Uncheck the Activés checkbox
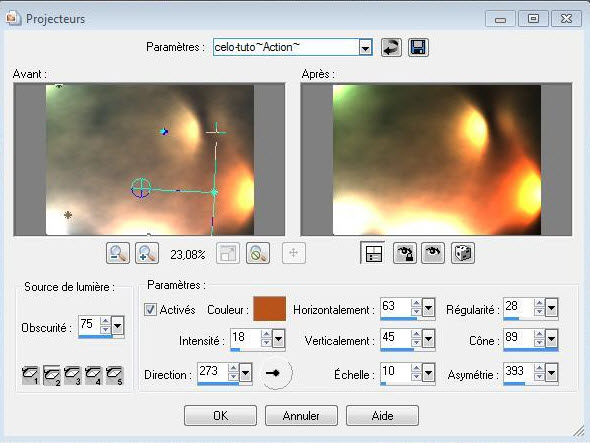Viewport: 590px width, 443px height. coord(150,310)
